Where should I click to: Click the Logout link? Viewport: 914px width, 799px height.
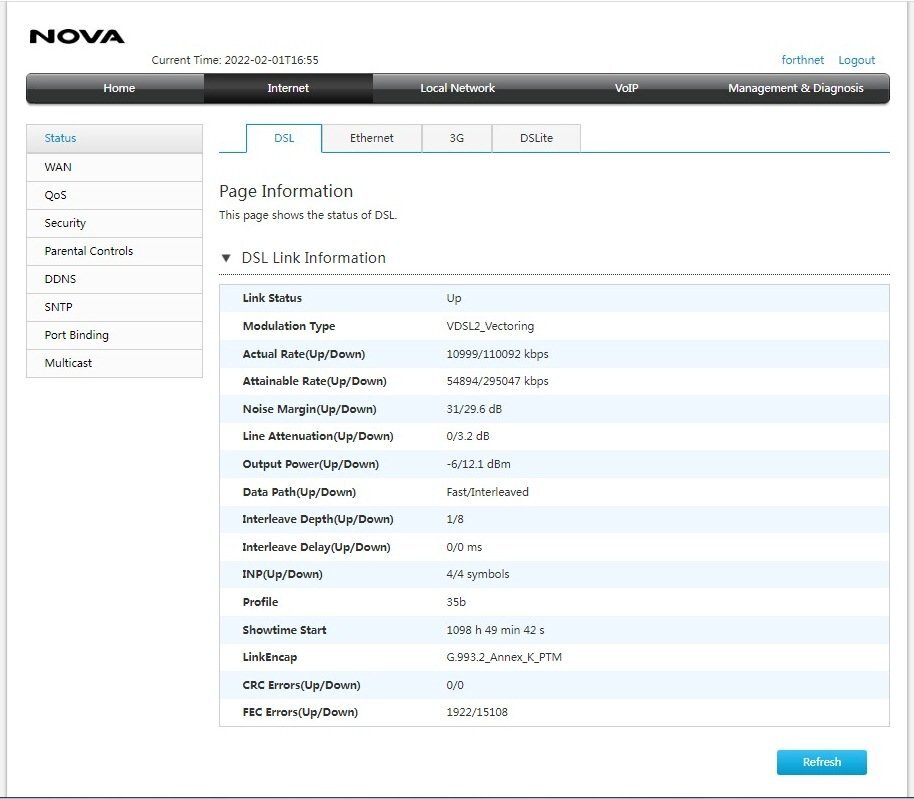[856, 60]
